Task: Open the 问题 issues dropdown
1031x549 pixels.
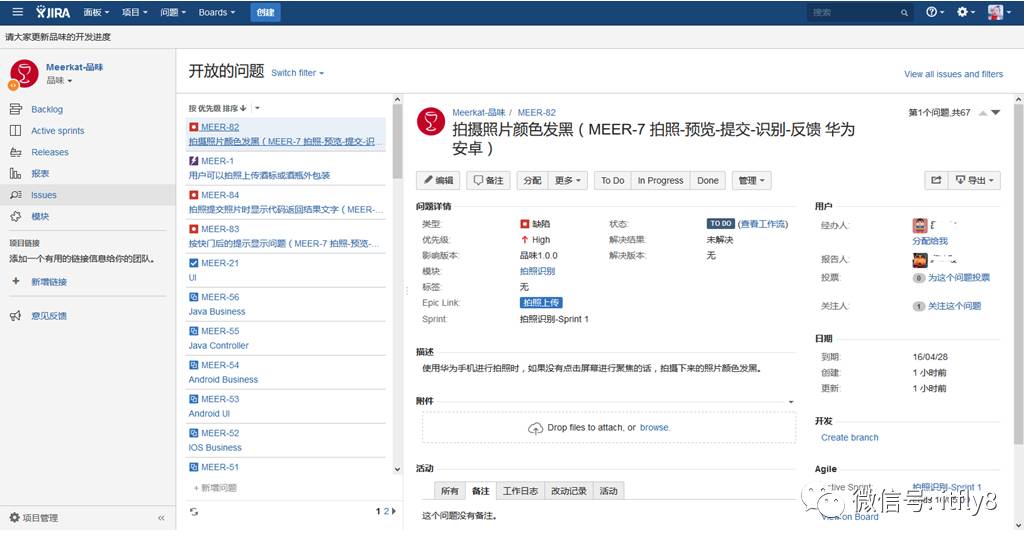Action: coord(173,12)
